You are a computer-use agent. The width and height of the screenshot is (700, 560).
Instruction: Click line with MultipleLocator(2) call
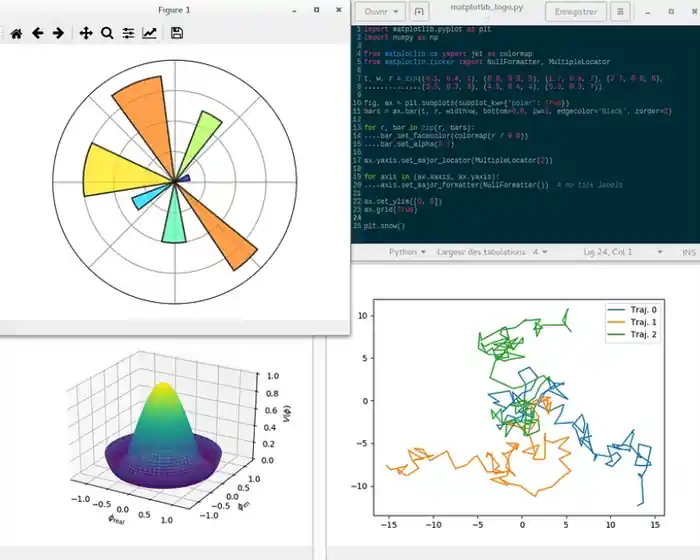tap(458, 160)
